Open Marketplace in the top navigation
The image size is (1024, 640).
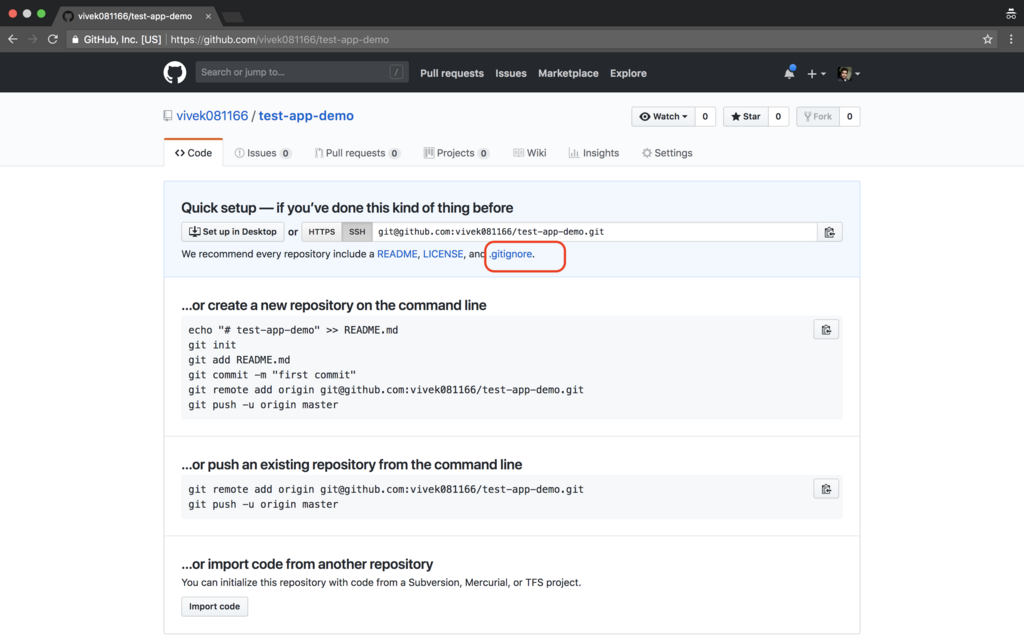tap(568, 73)
